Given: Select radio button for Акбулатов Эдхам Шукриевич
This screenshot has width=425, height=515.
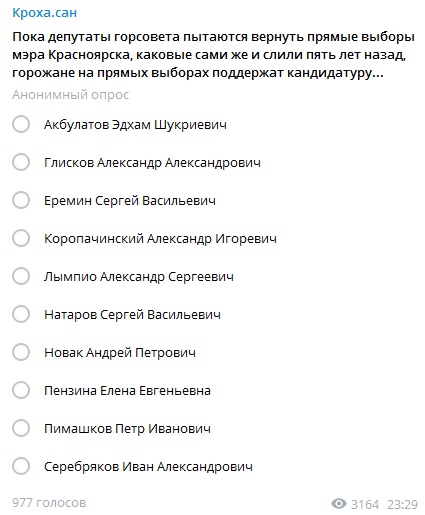Looking at the screenshot, I should point(21,124).
